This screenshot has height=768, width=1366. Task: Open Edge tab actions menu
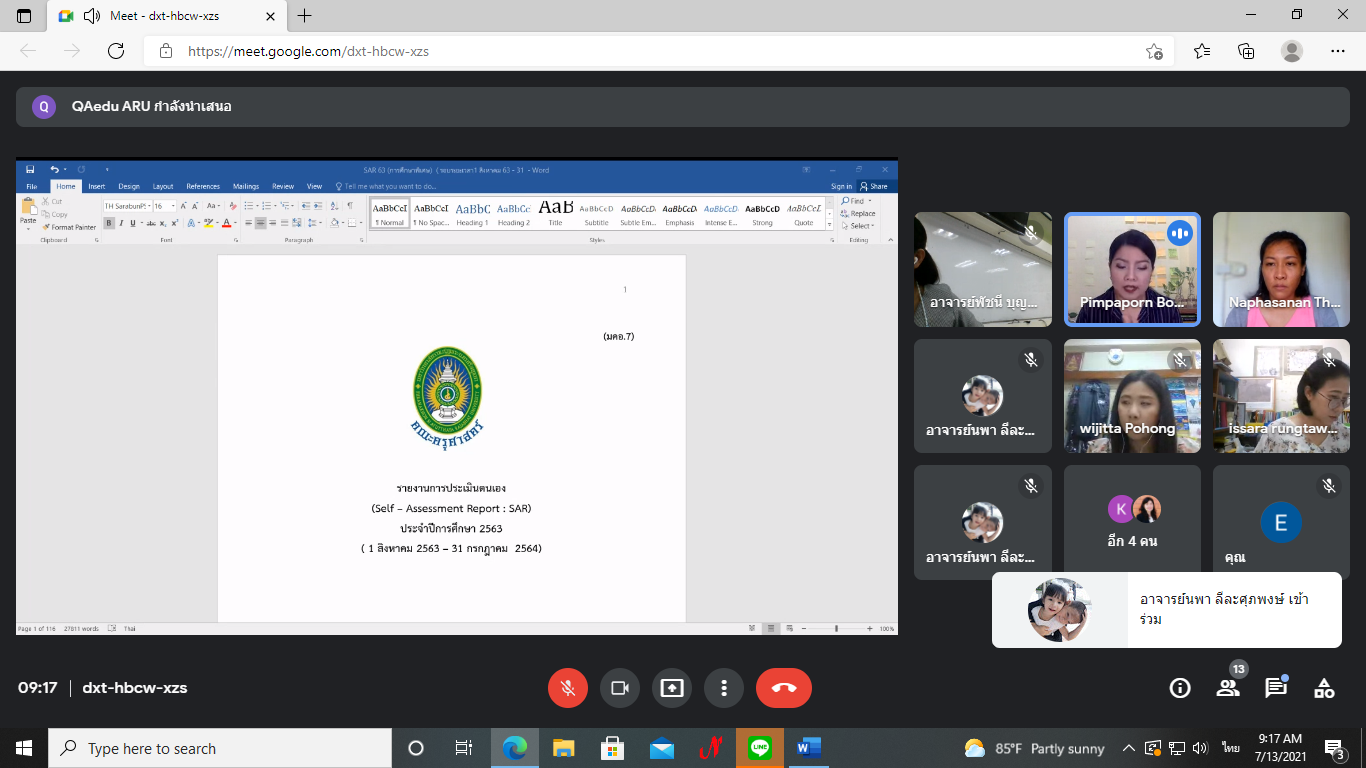[24, 15]
